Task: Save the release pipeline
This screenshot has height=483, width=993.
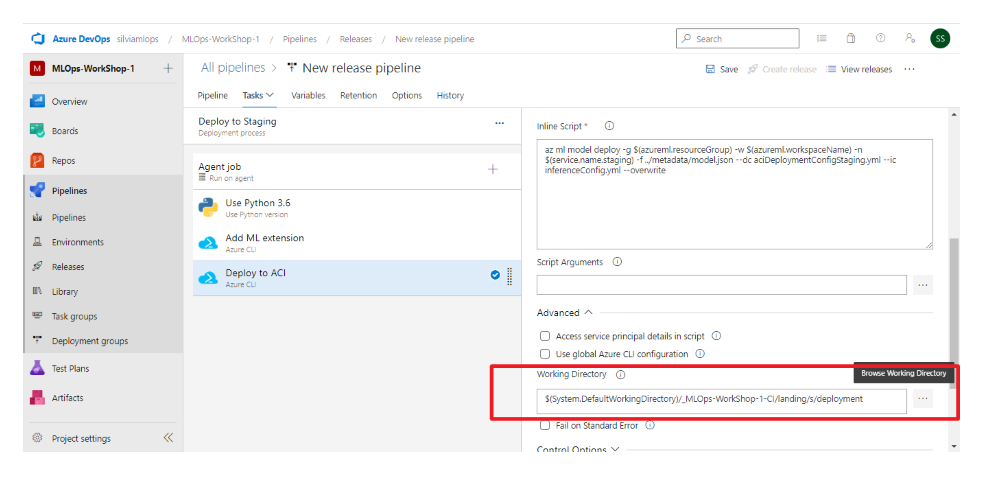Action: click(722, 70)
